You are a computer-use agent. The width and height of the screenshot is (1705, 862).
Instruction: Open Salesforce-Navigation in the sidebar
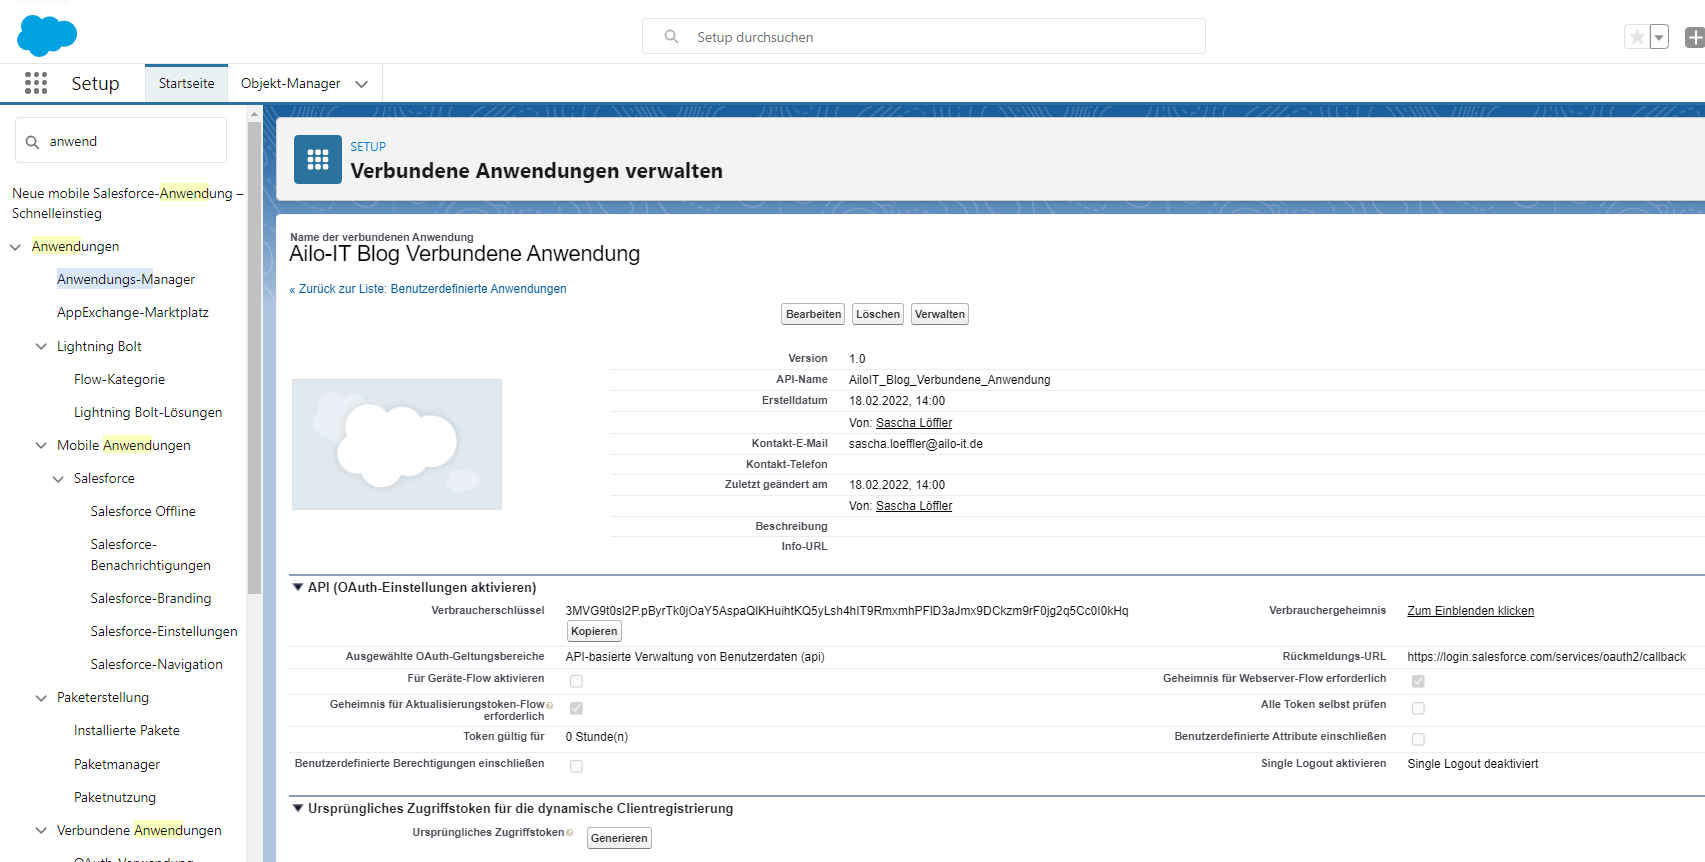(157, 665)
